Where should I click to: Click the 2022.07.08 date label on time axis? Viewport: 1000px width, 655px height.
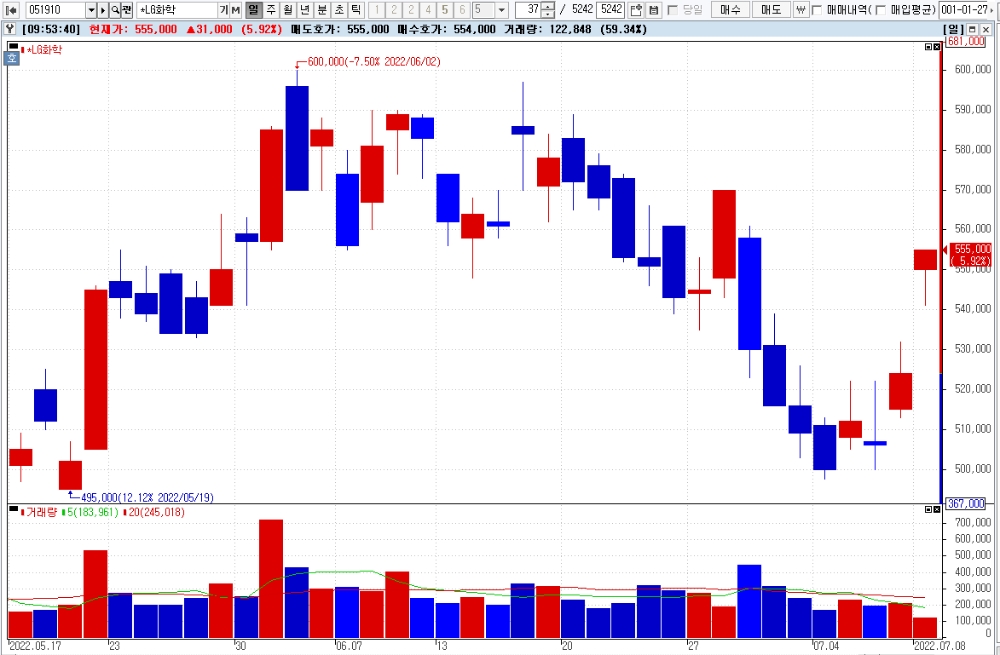(x=939, y=646)
